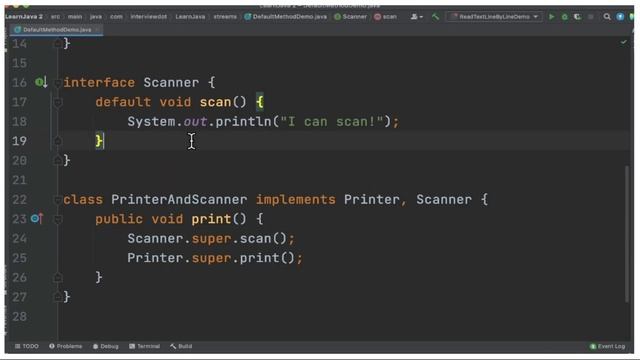Click "println" on line 18
This screenshot has width=640, height=360.
pyautogui.click(x=243, y=122)
